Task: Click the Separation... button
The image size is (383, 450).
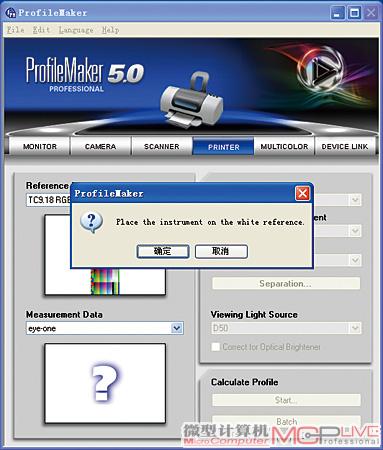Action: pos(286,284)
